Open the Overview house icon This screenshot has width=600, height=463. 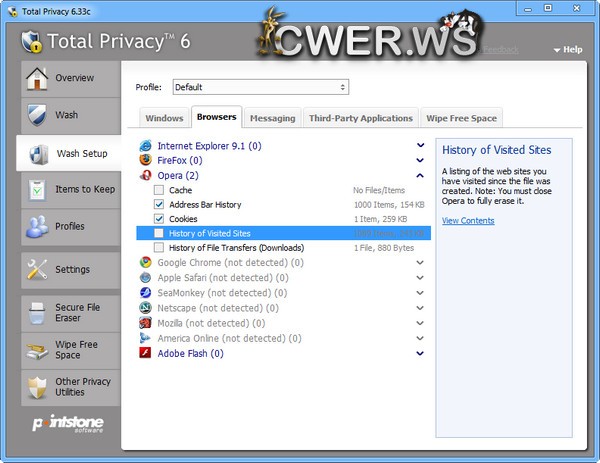click(x=36, y=78)
